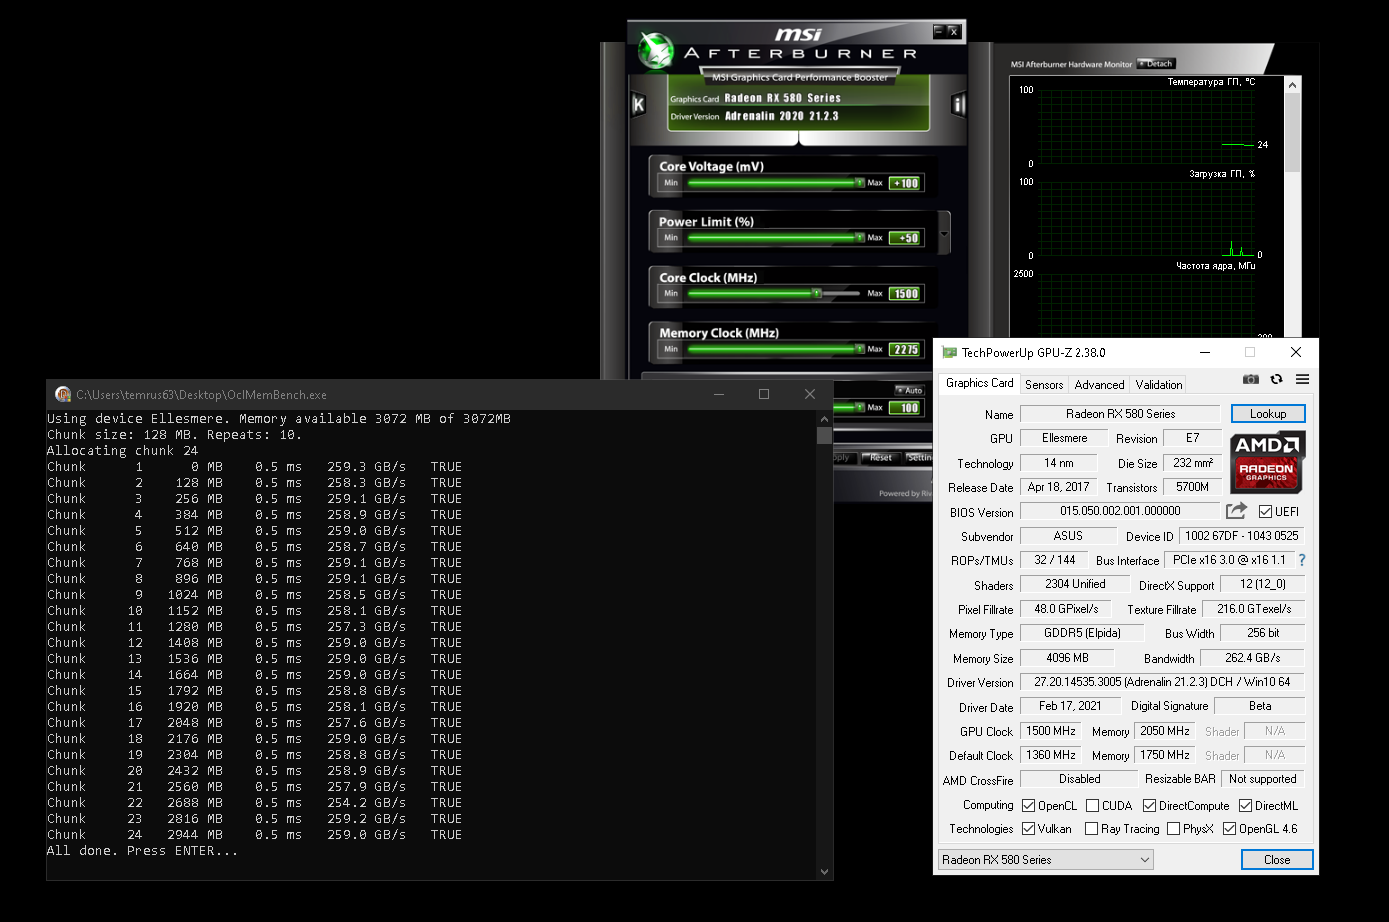This screenshot has height=922, width=1389.
Task: Take a screenshot with GPU-Z camera icon
Action: 1250,380
